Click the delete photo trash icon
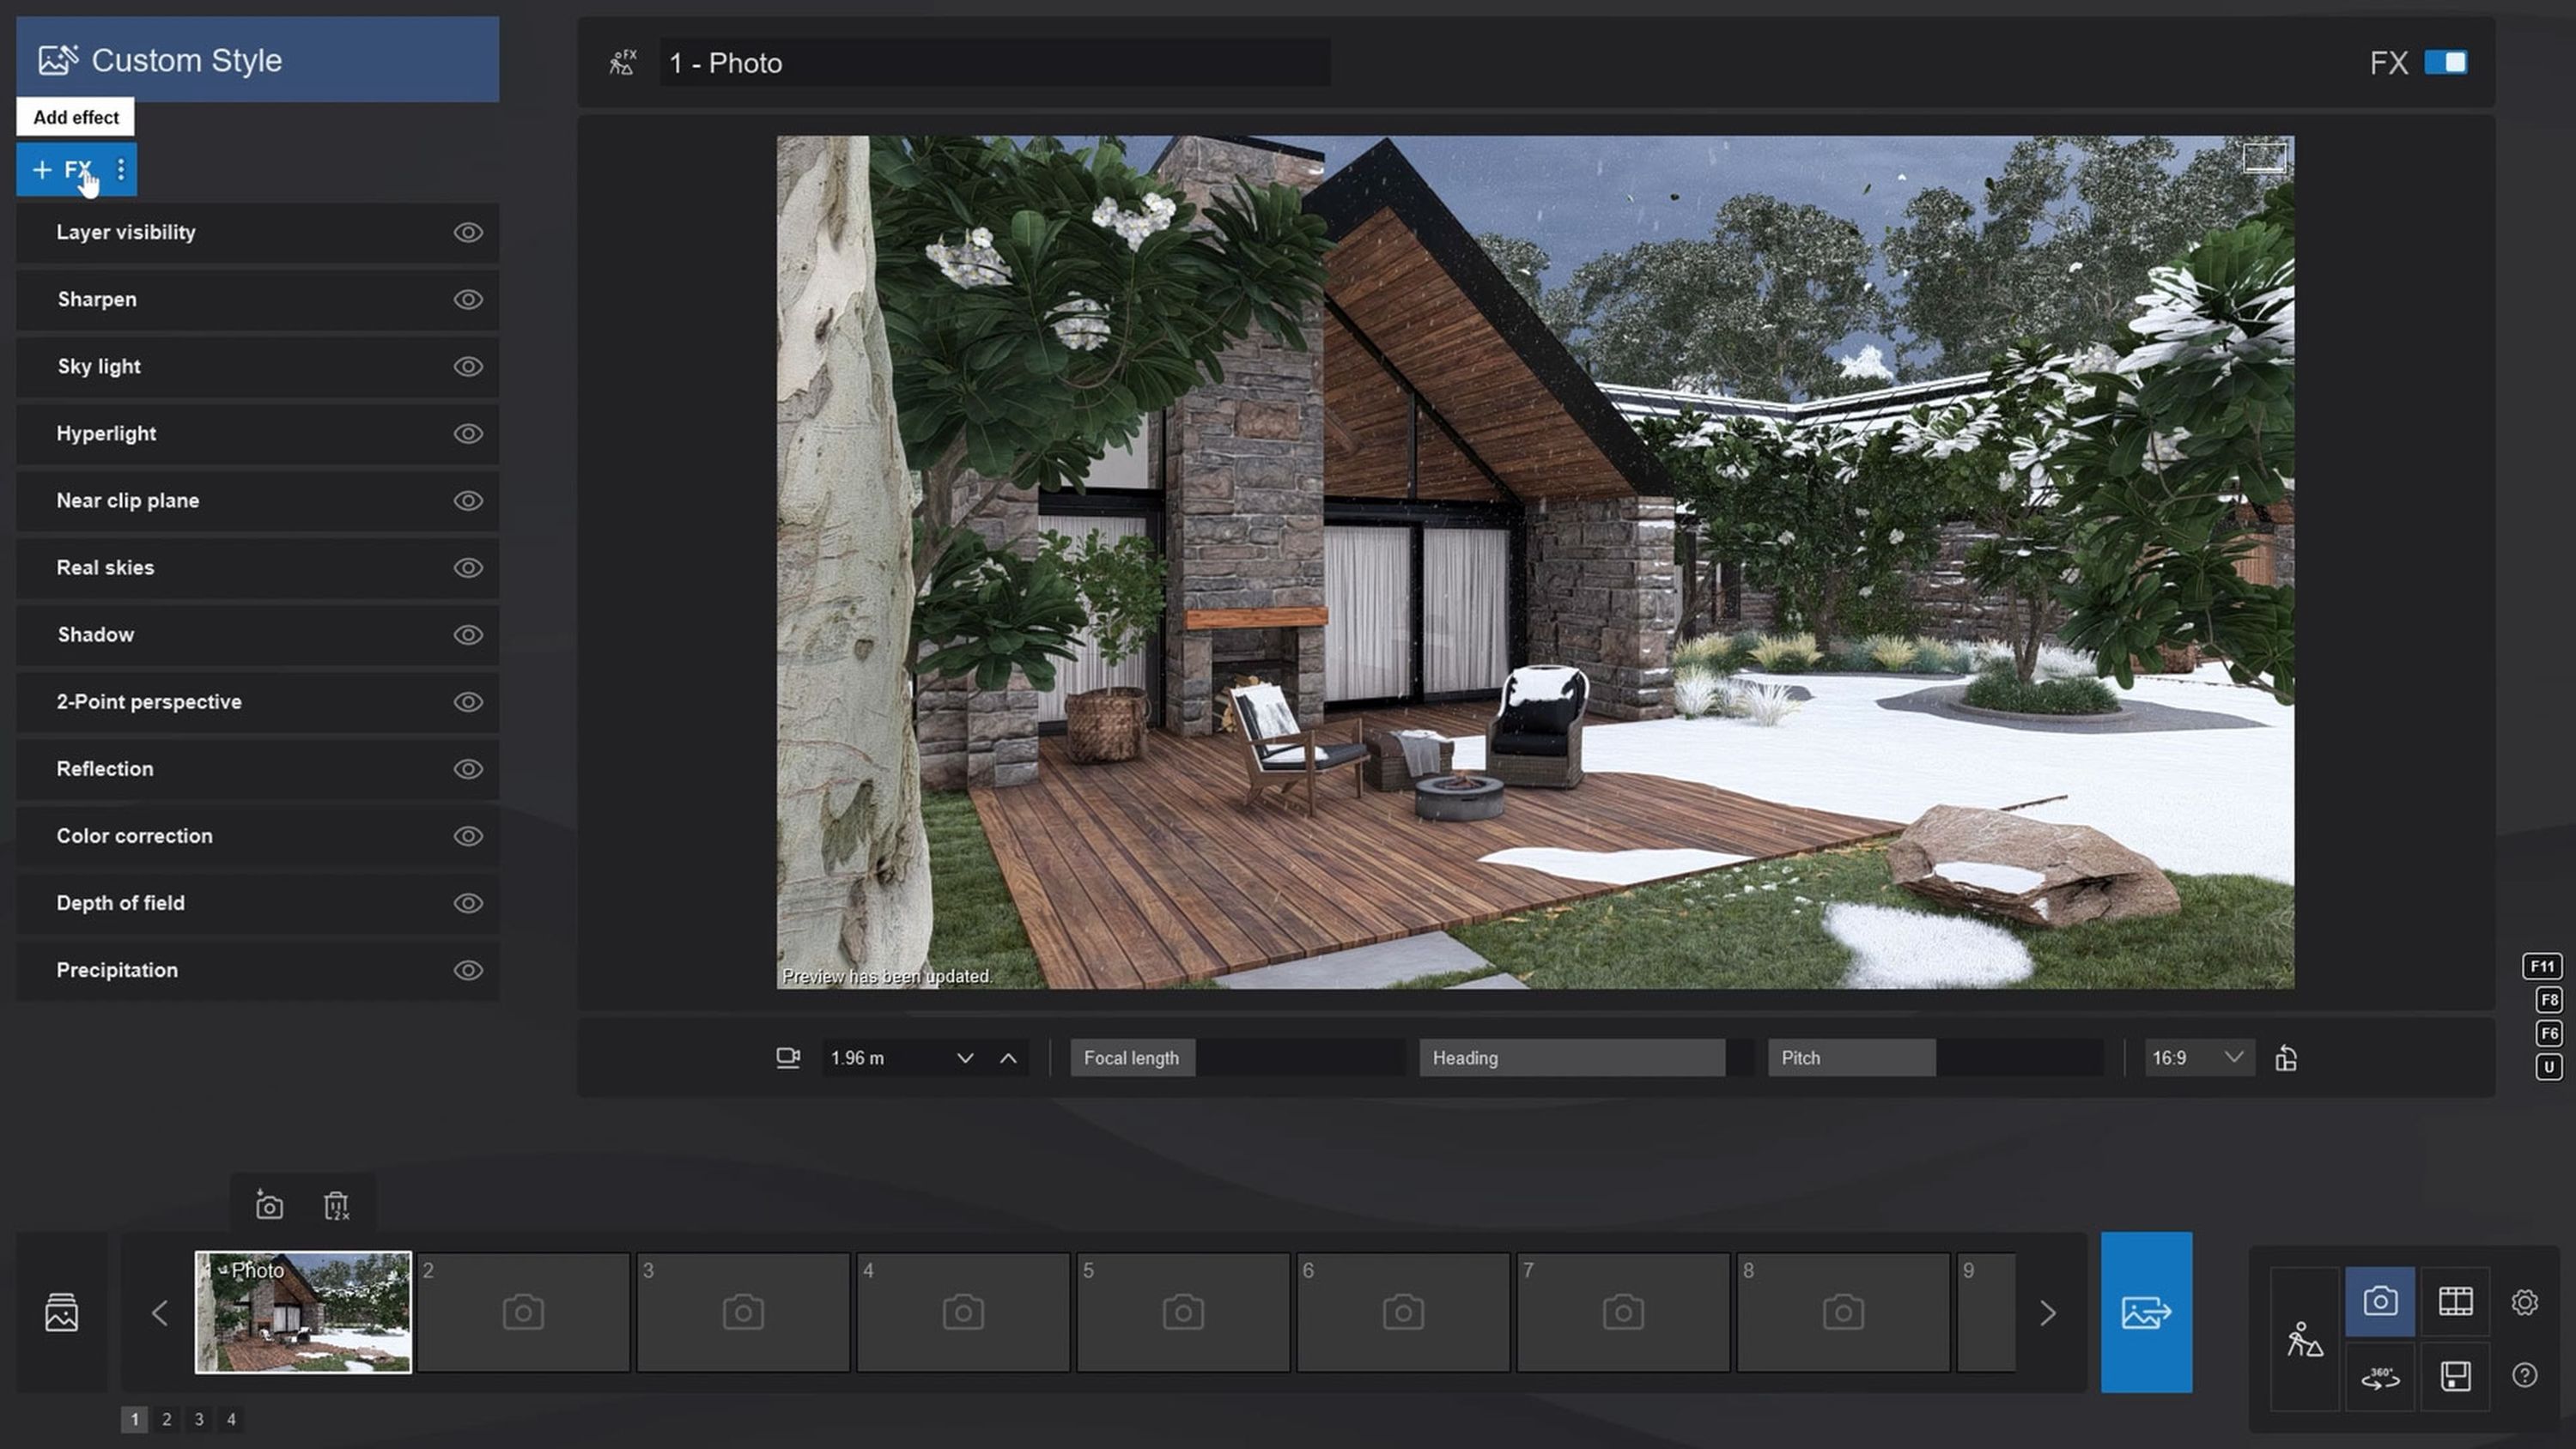 click(x=336, y=1206)
